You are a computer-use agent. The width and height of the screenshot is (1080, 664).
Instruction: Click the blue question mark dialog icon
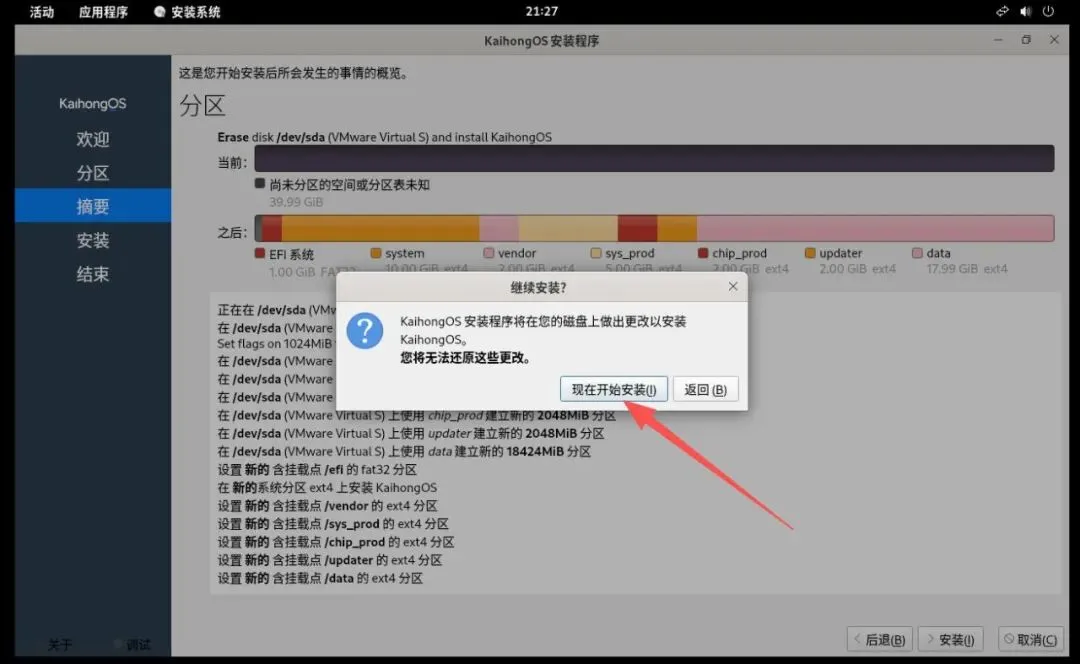(x=364, y=331)
